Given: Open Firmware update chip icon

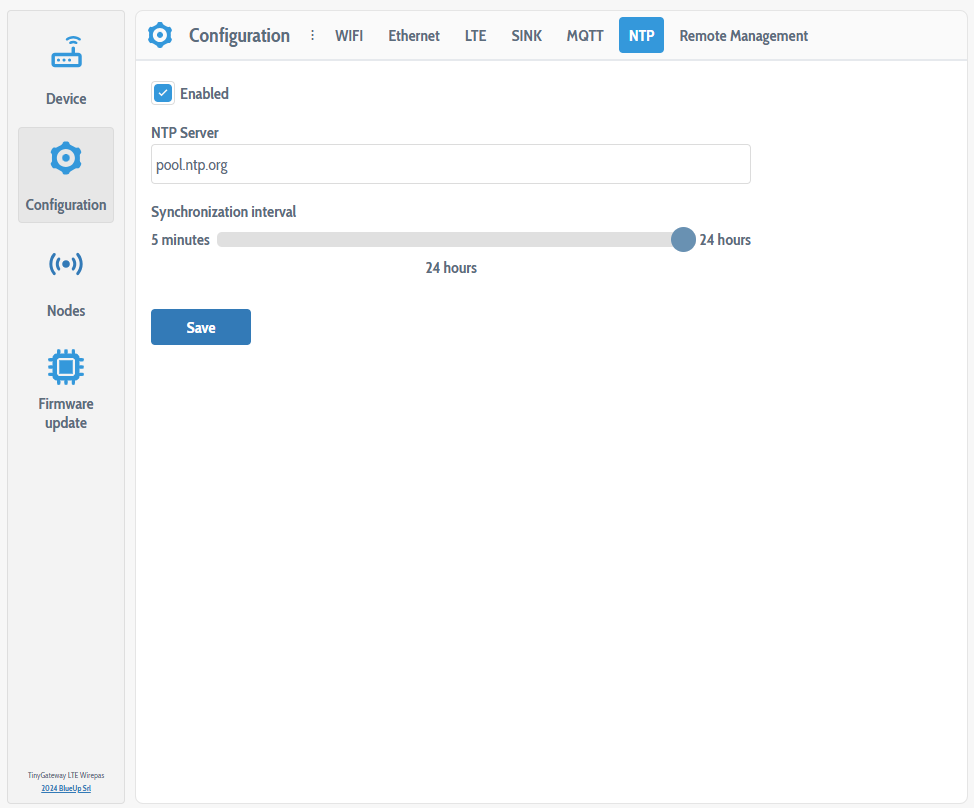Looking at the screenshot, I should [x=66, y=367].
